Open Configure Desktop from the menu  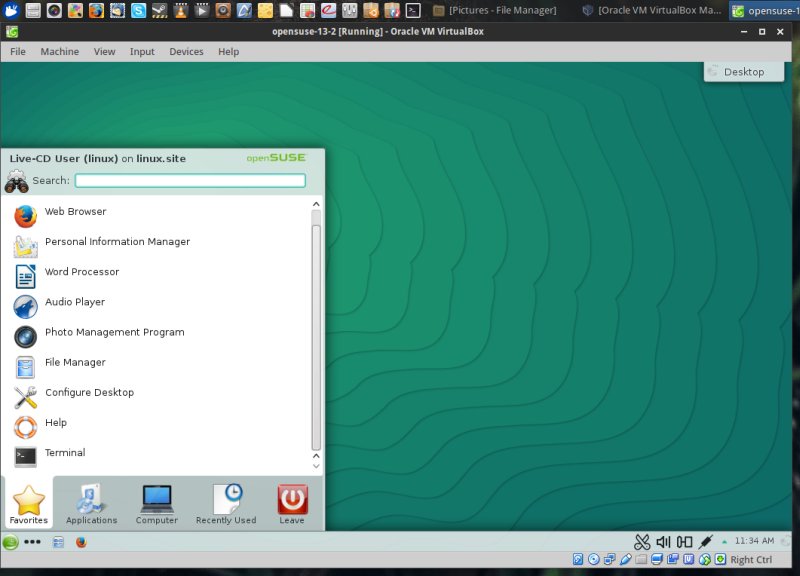(90, 392)
